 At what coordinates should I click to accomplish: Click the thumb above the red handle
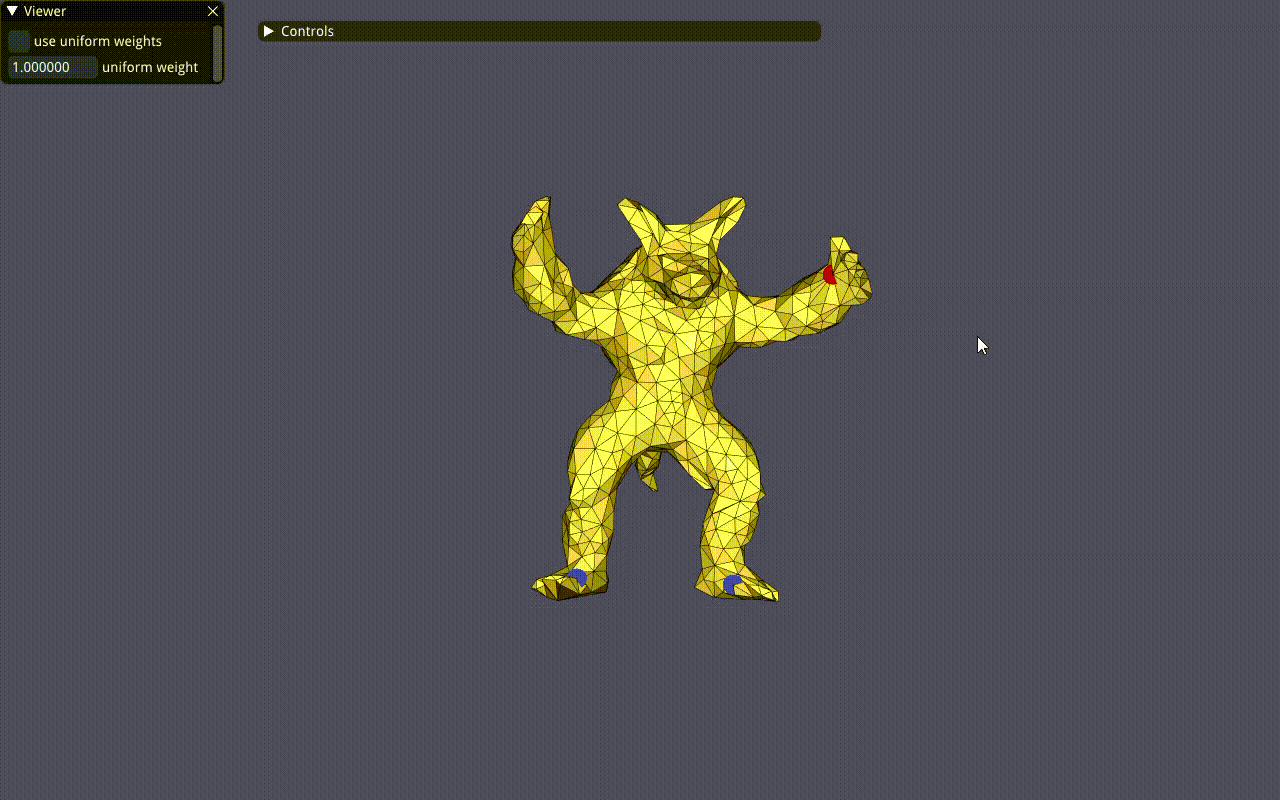[x=839, y=246]
